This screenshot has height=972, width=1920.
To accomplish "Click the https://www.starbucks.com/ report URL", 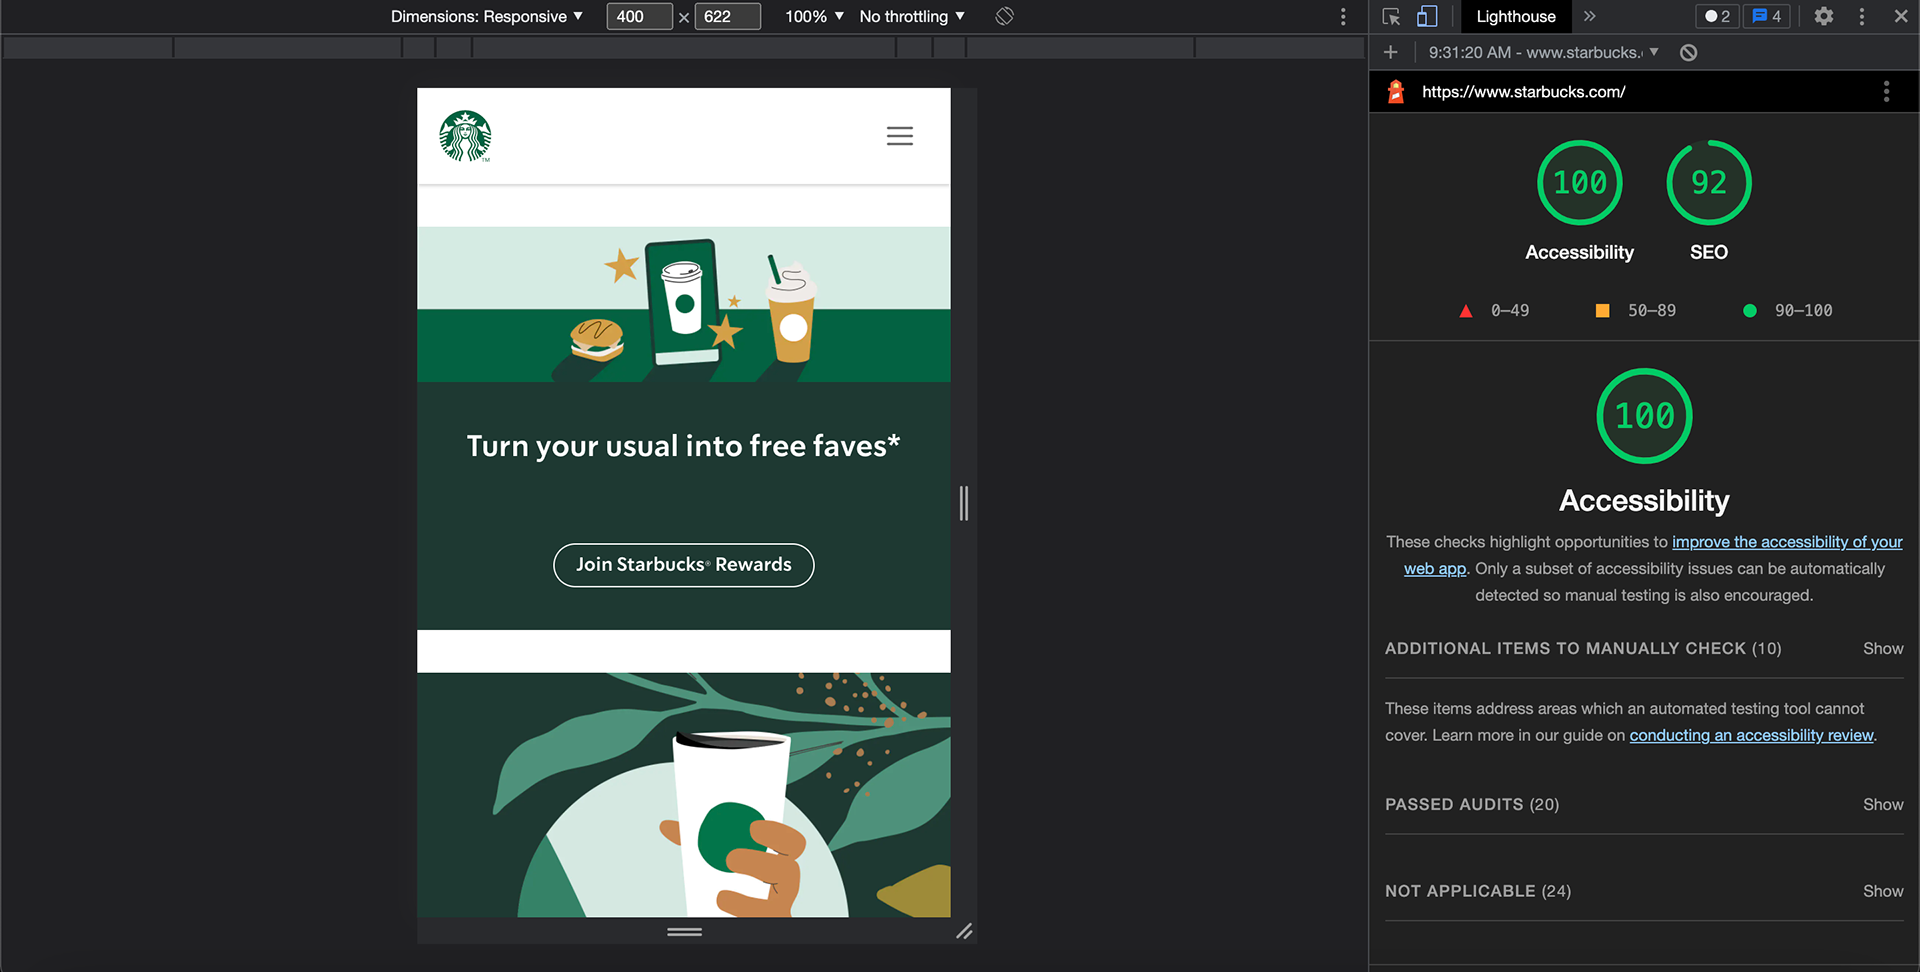I will 1523,92.
